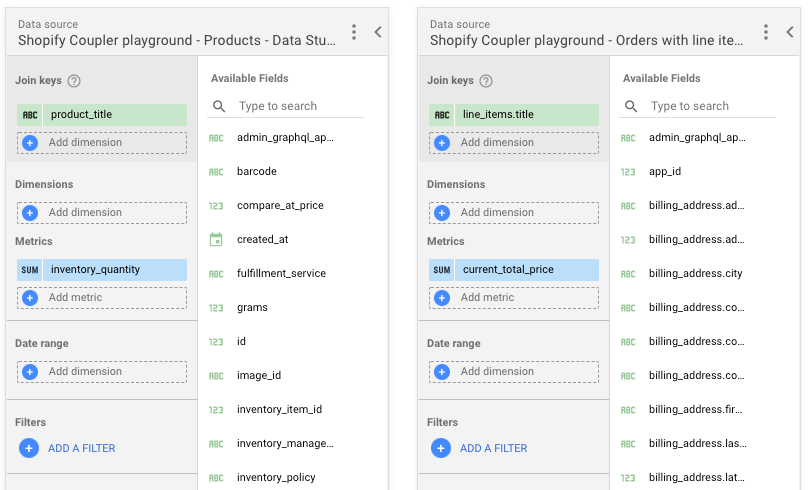Select admin_graphql_ap... field in Products list
The image size is (811, 490).
tap(286, 138)
